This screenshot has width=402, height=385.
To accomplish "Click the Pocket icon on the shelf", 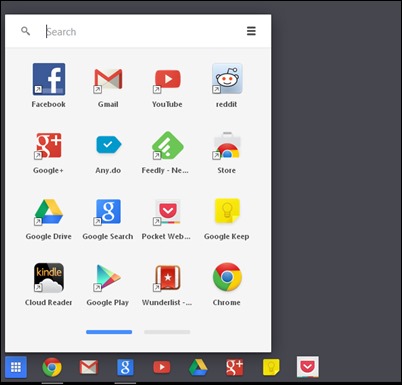I will 308,367.
